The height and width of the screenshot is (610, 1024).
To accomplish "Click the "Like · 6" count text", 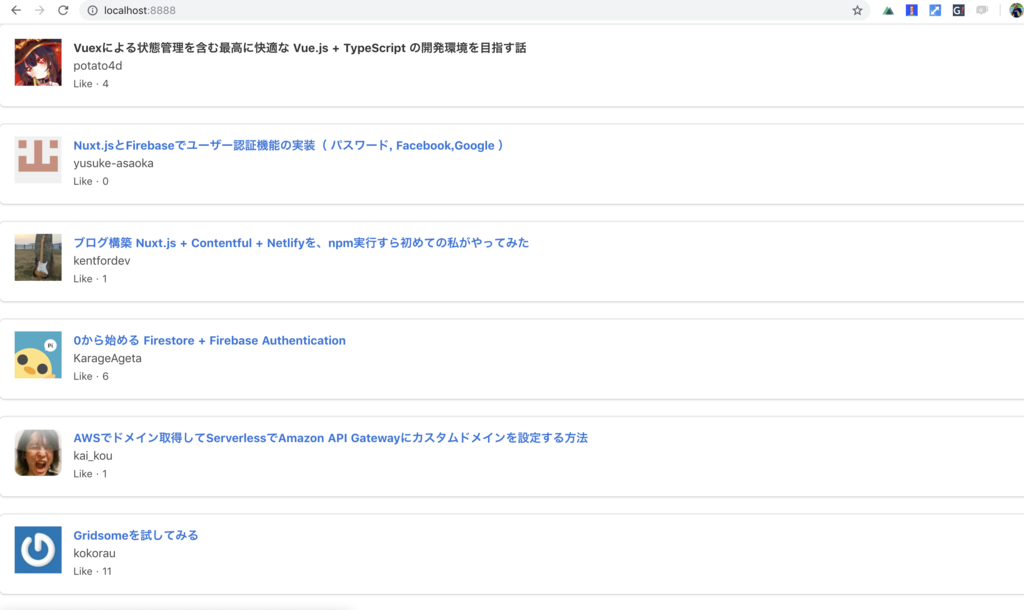I will [91, 376].
